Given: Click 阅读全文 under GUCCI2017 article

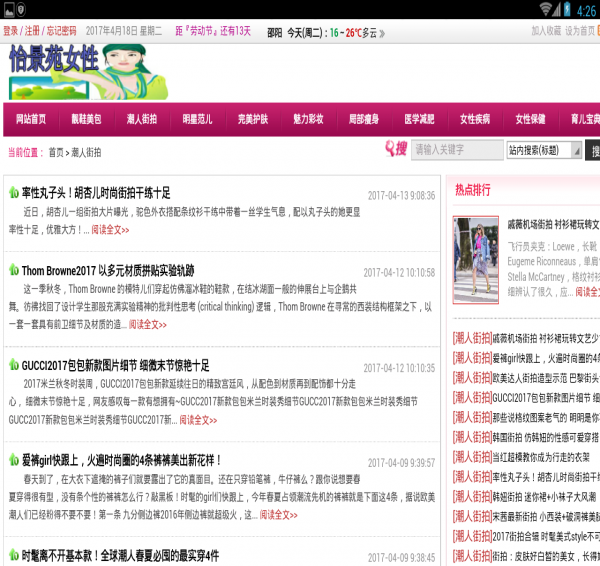Looking at the screenshot, I should coord(198,420).
